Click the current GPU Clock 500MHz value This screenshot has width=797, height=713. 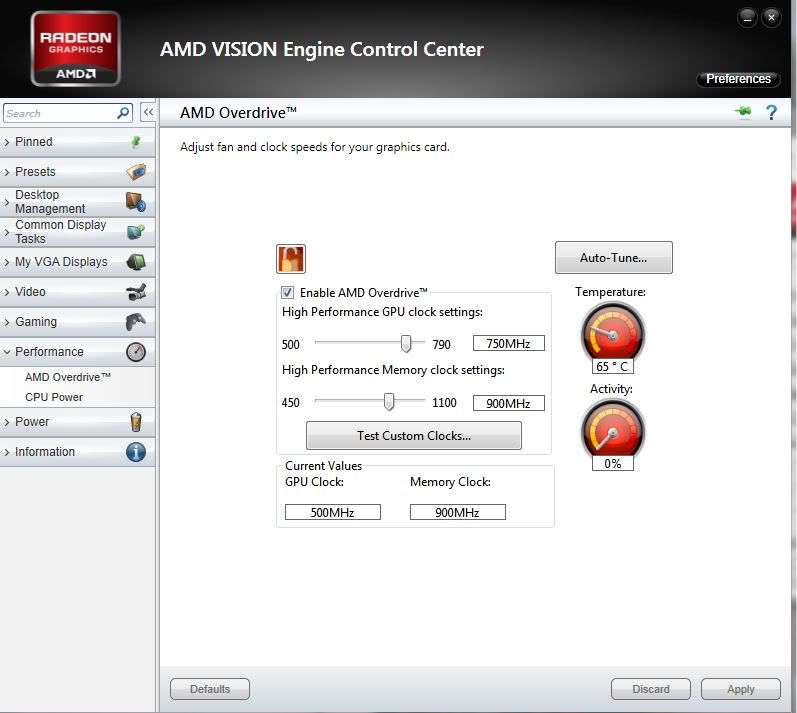pos(332,512)
